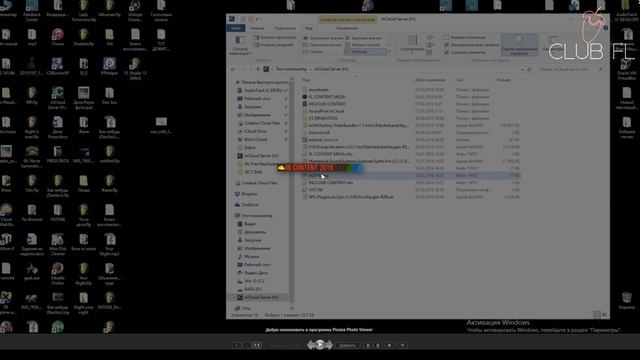
Task: Choose the Список layout option
Action: (313, 52)
